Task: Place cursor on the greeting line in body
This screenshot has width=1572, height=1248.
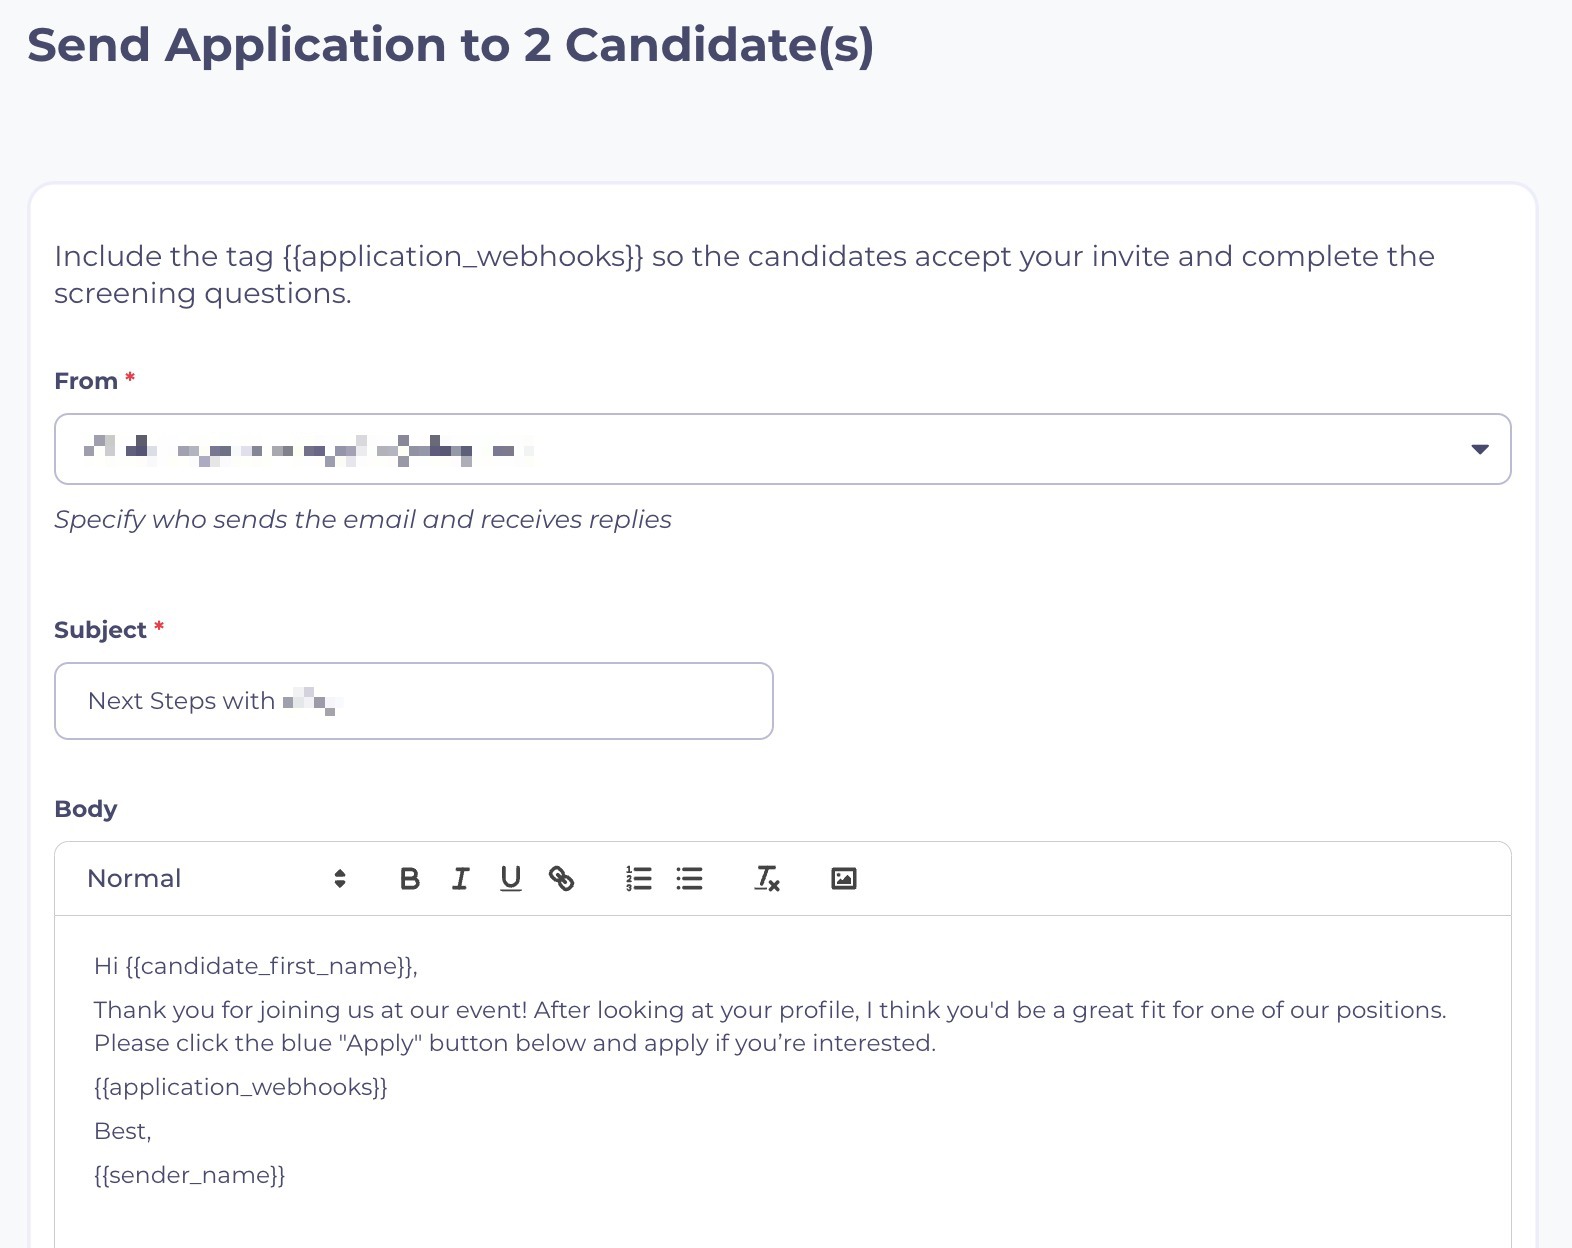Action: (256, 966)
